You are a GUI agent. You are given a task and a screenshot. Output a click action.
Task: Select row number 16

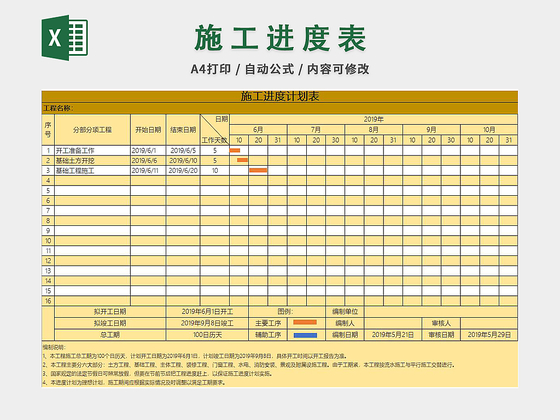point(48,301)
